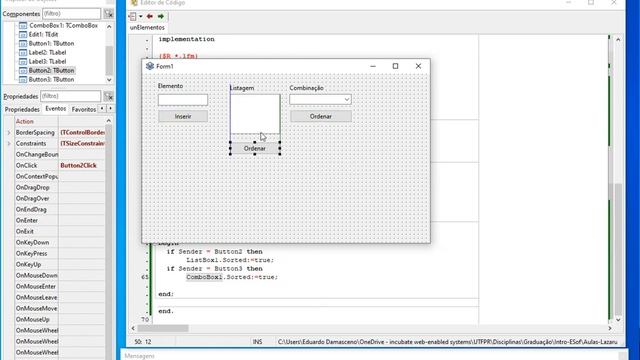Viewport: 640px width, 360px height.
Task: Click the red back arrow in code editor toolbar
Action: point(150,16)
